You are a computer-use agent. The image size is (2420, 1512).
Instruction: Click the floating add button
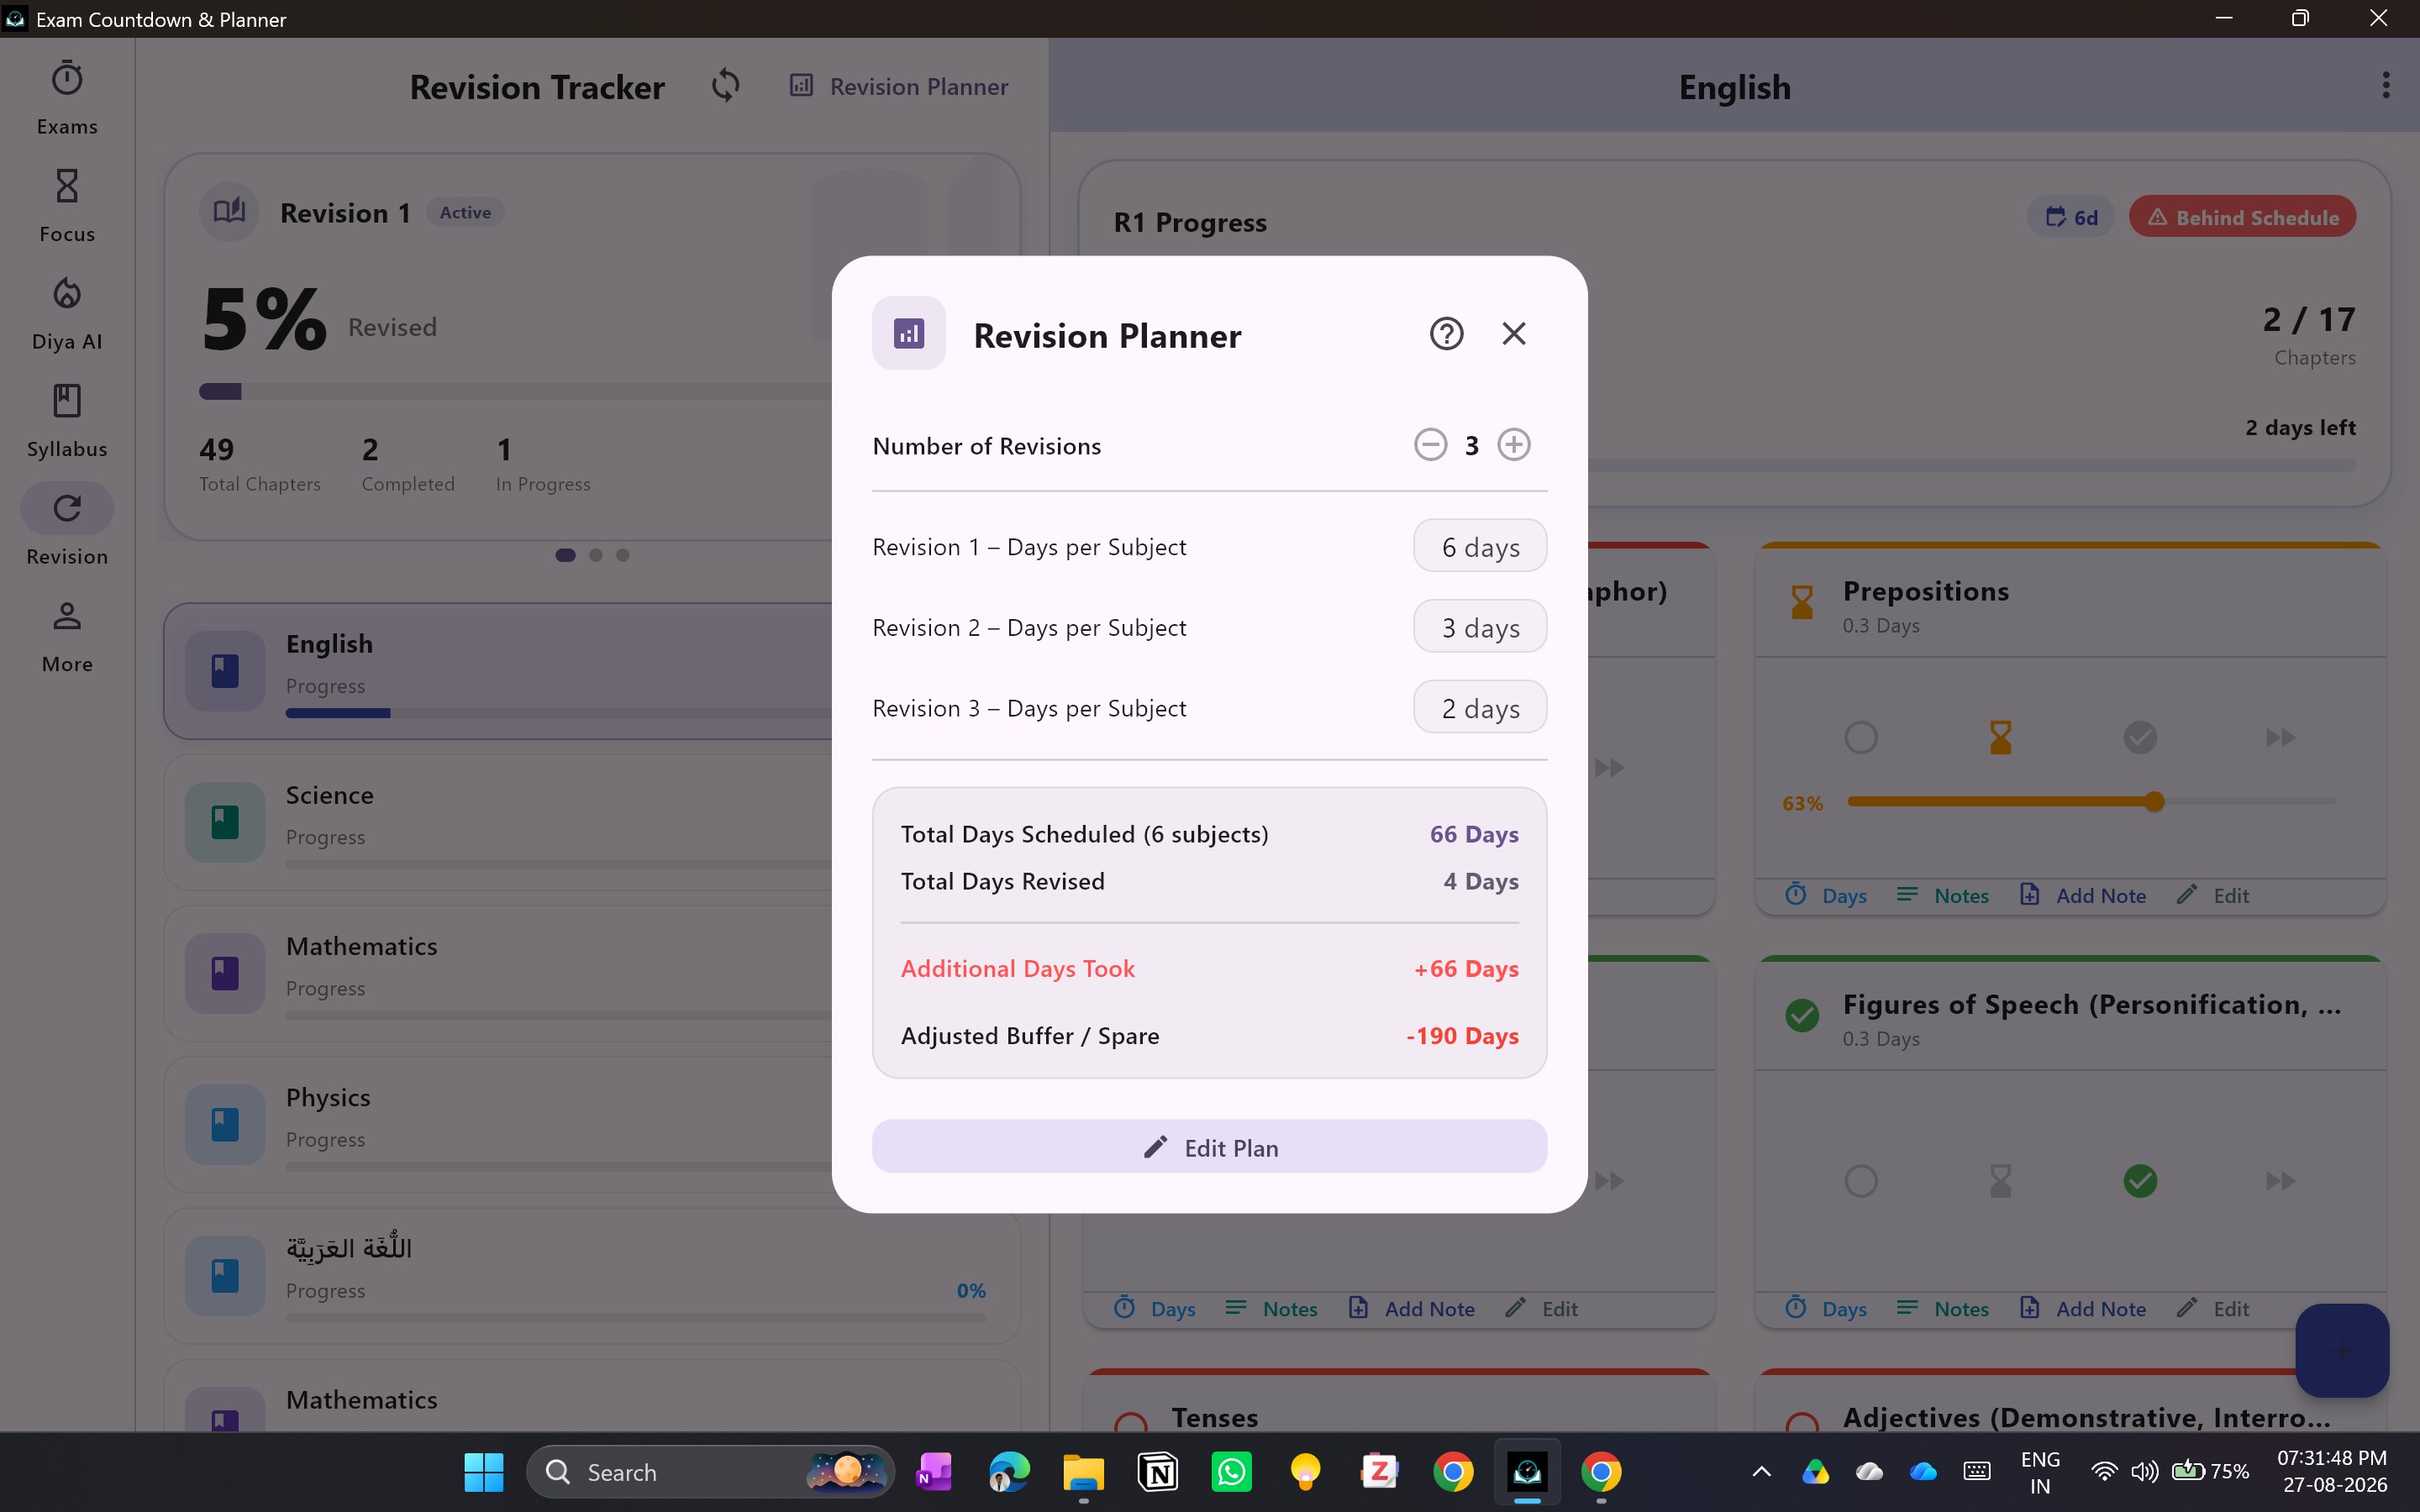(2342, 1350)
